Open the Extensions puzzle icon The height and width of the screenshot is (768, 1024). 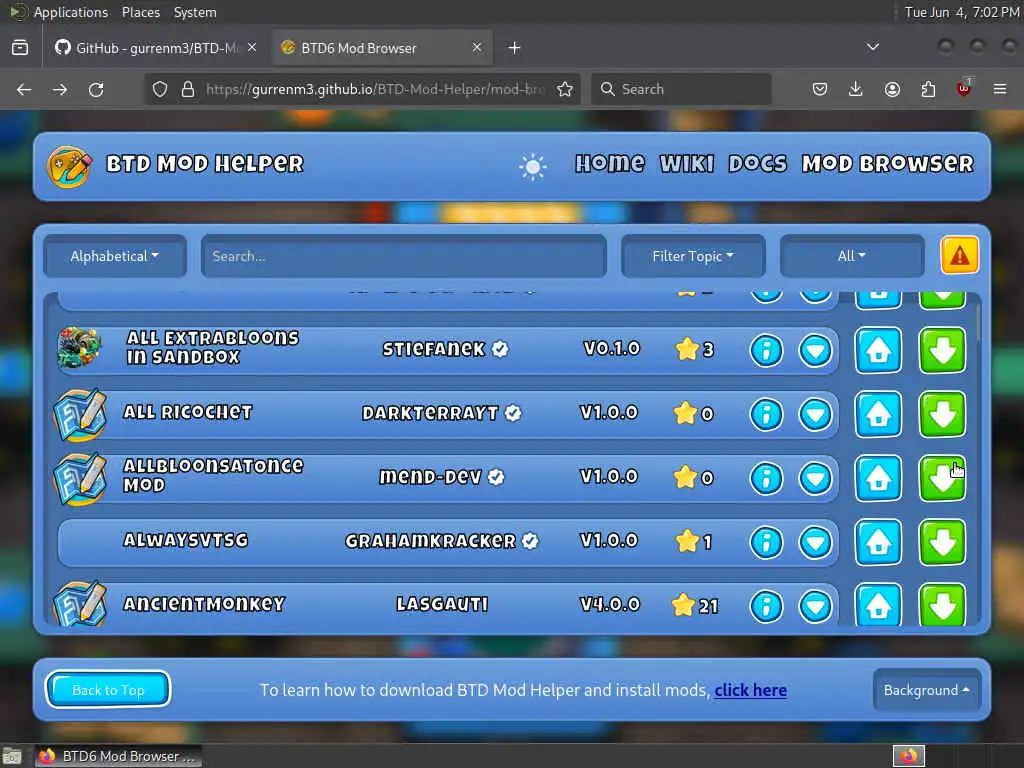point(928,89)
